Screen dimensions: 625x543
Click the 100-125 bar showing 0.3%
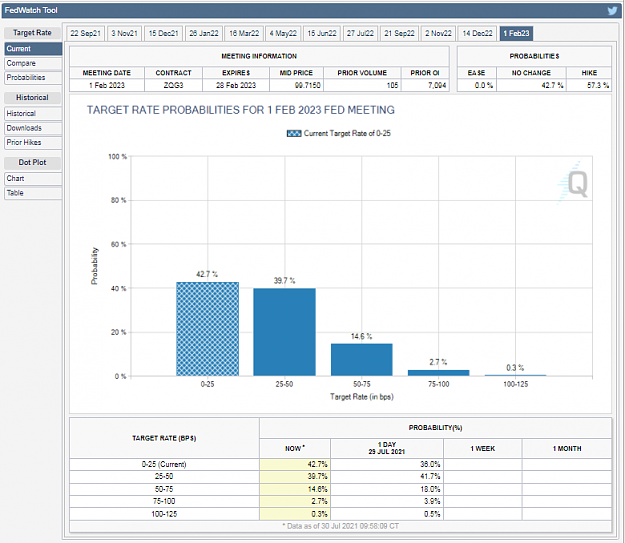515,375
